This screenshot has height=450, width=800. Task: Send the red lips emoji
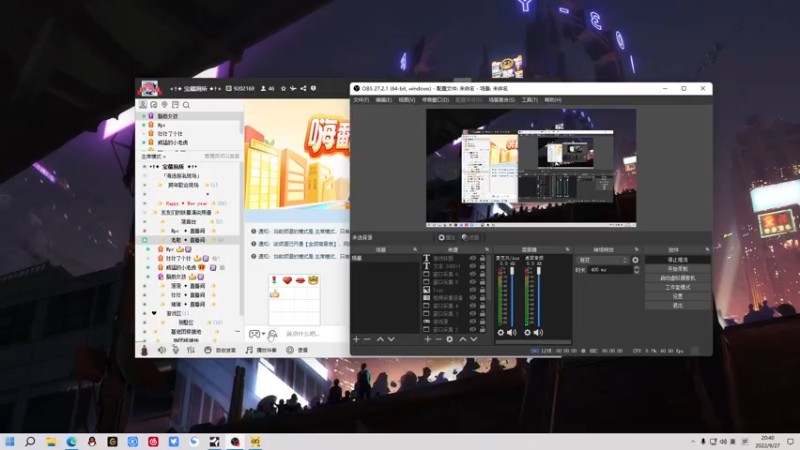point(300,280)
